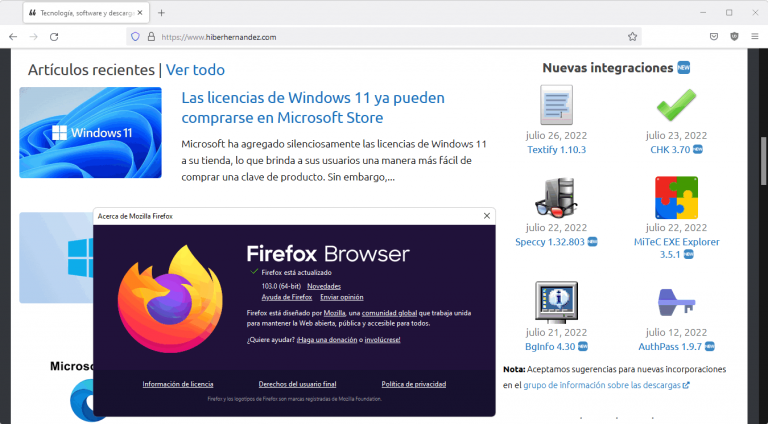Close the 'Tecnología, software y descargas' tab
The width and height of the screenshot is (768, 424).
pos(140,12)
